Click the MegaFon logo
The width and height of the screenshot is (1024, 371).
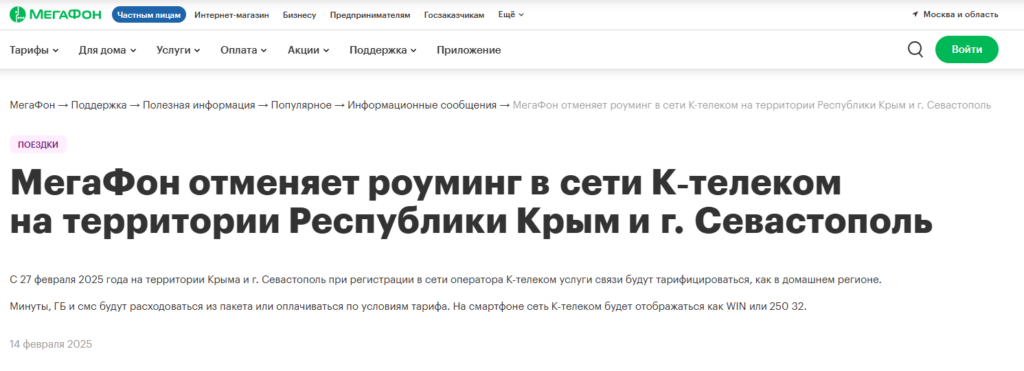(x=56, y=14)
